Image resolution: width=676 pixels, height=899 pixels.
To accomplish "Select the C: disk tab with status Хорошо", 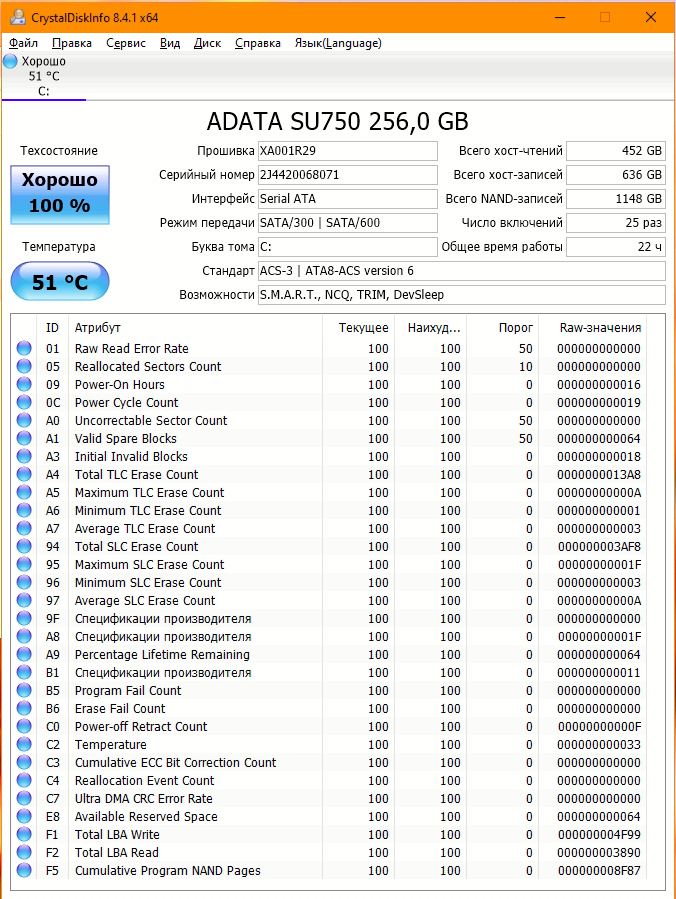I will [44, 76].
